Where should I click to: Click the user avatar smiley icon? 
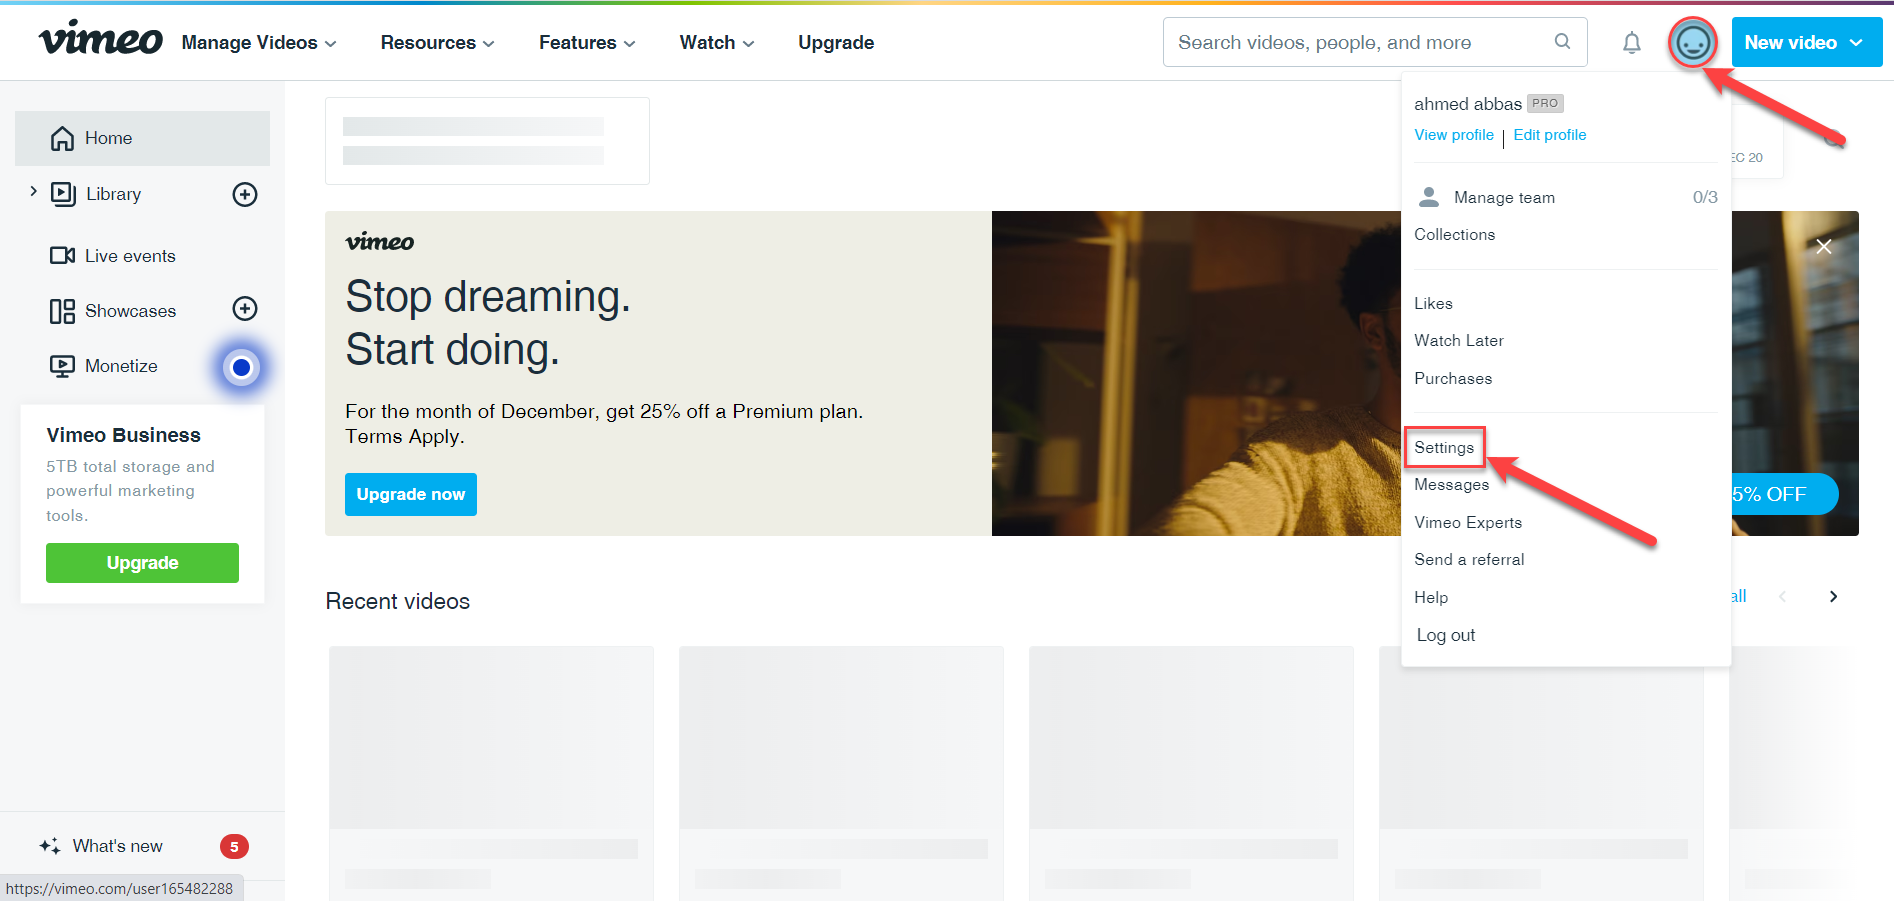click(x=1692, y=43)
